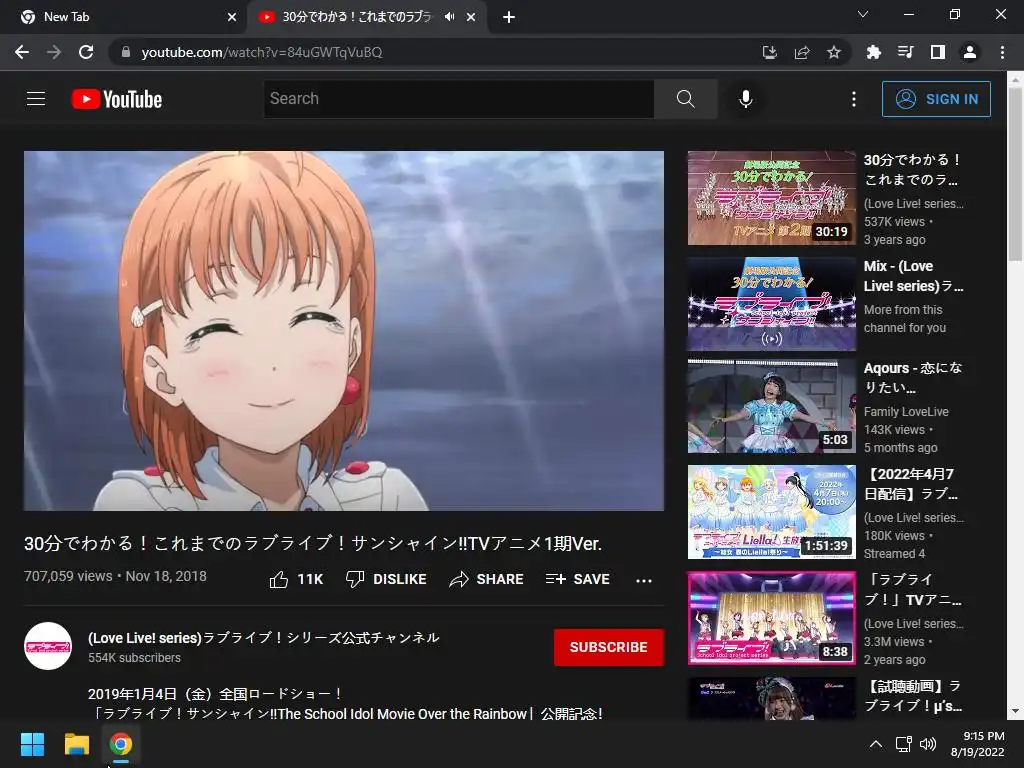
Task: Play the Aqours 5:03 video thumbnail
Action: [x=771, y=406]
